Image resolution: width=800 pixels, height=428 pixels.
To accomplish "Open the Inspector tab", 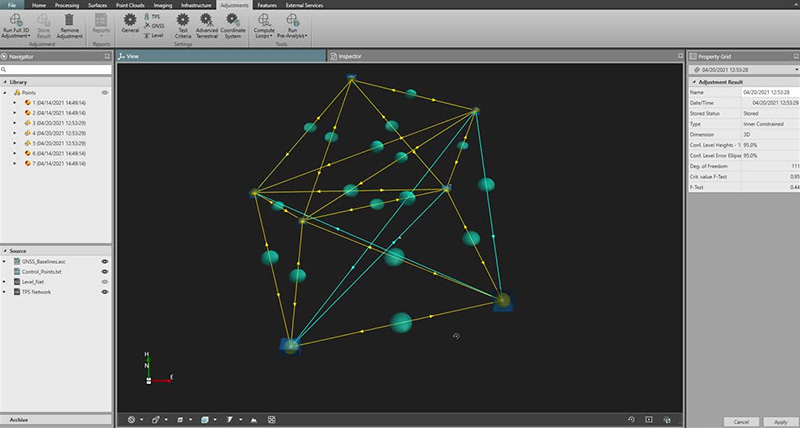I will pyautogui.click(x=350, y=56).
